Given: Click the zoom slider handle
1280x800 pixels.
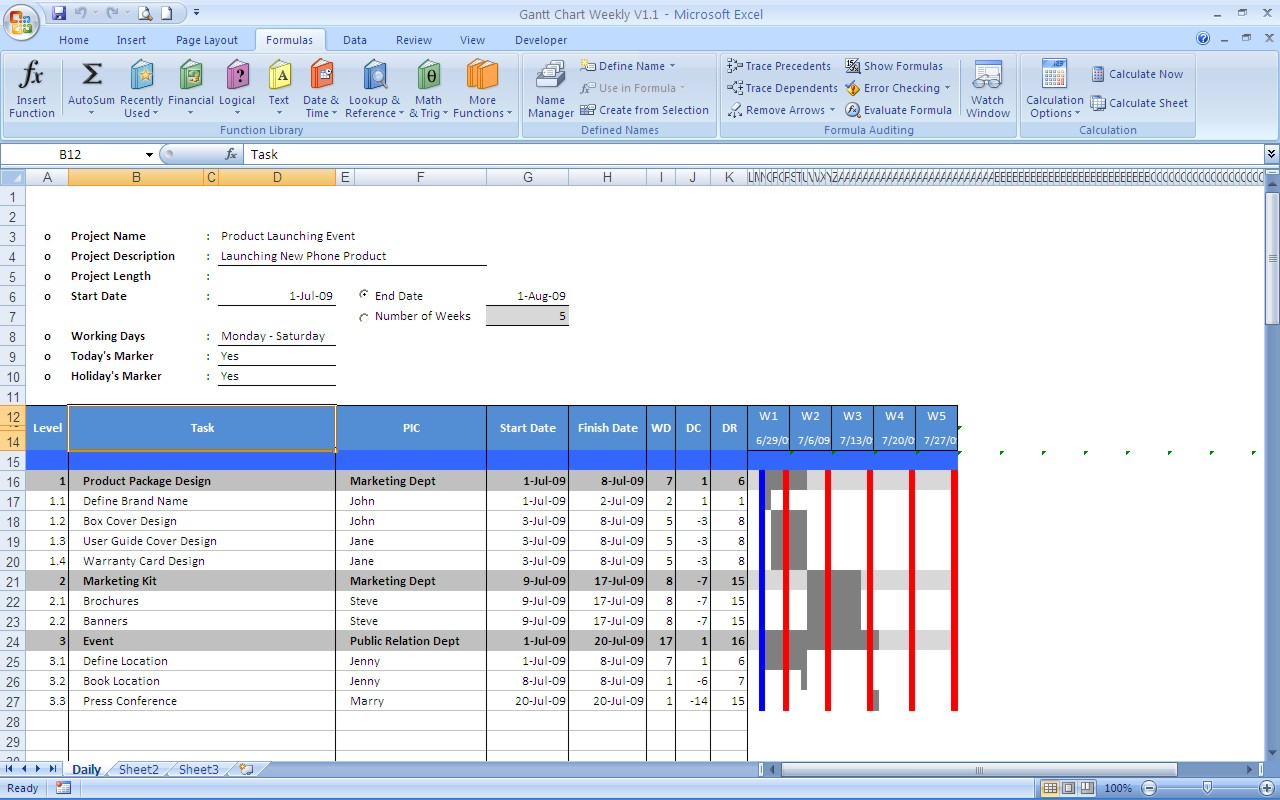Looking at the screenshot, I should (1207, 788).
